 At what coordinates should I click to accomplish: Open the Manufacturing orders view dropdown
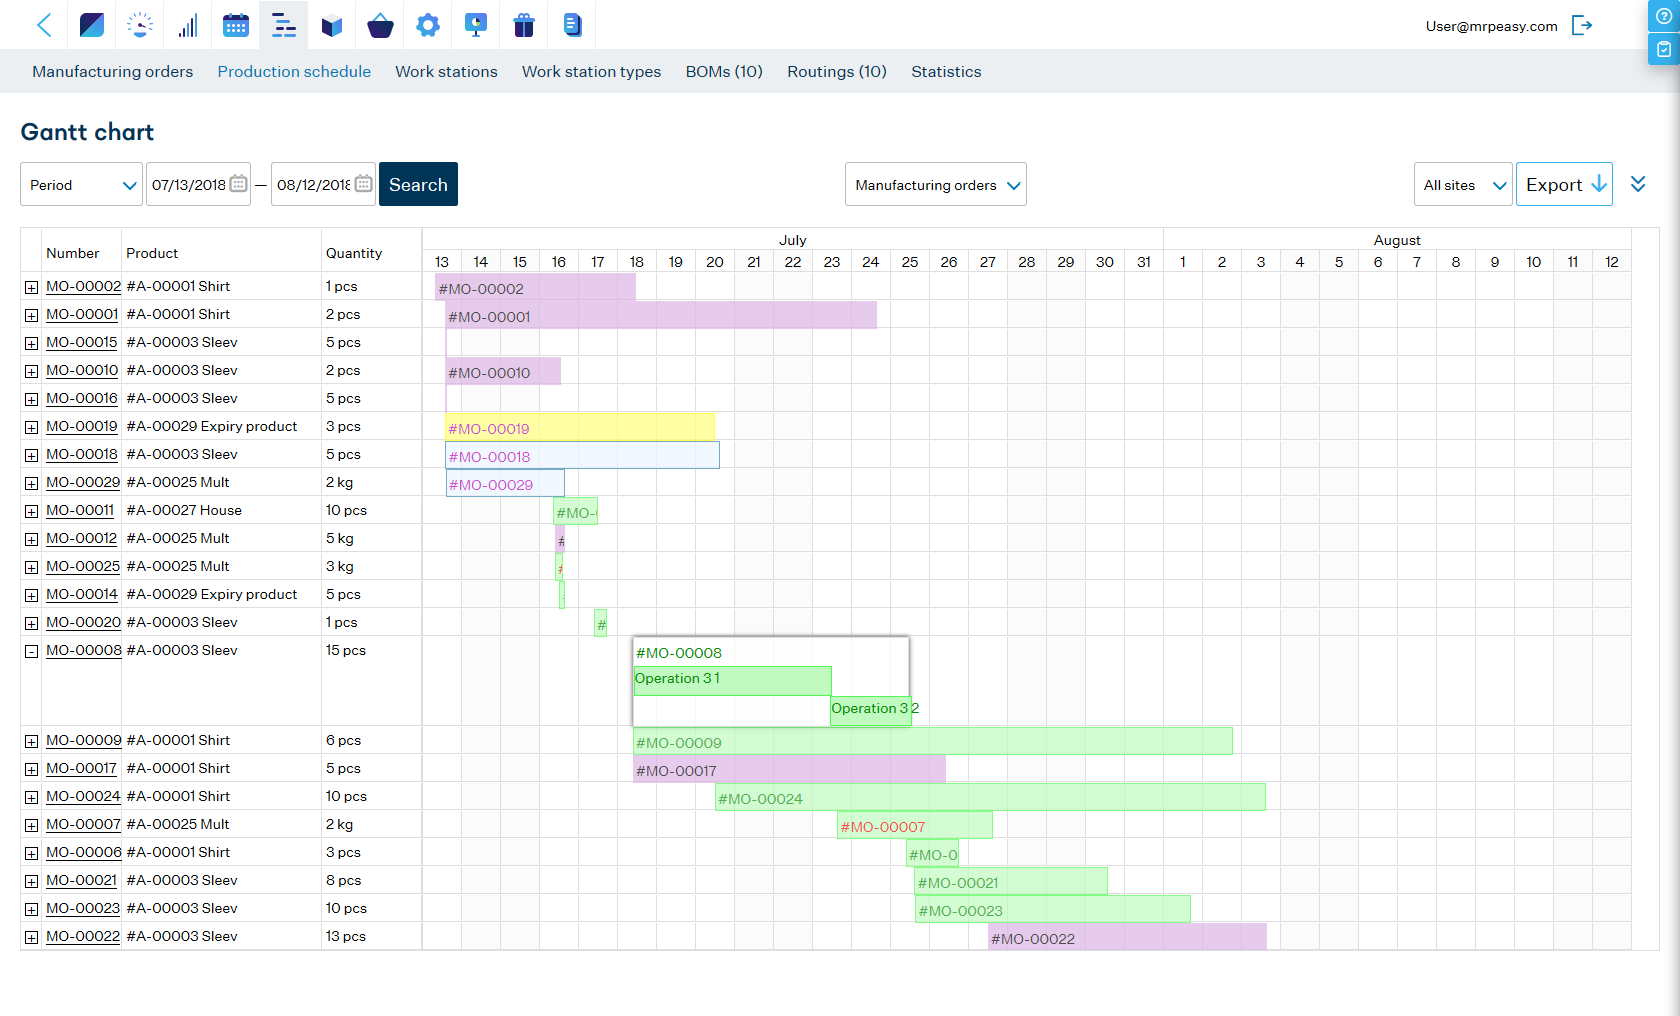935,185
